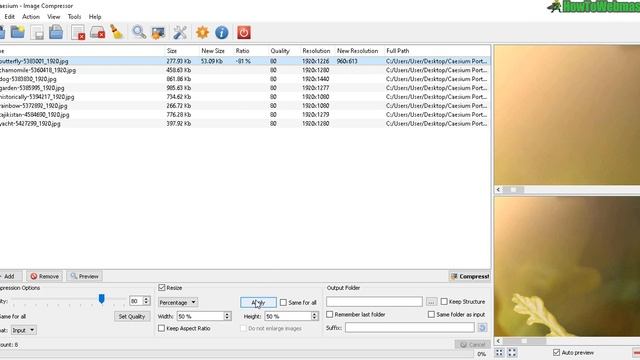The height and width of the screenshot is (360, 640).
Task: Click the bottom compressed preview image
Action: point(567,267)
